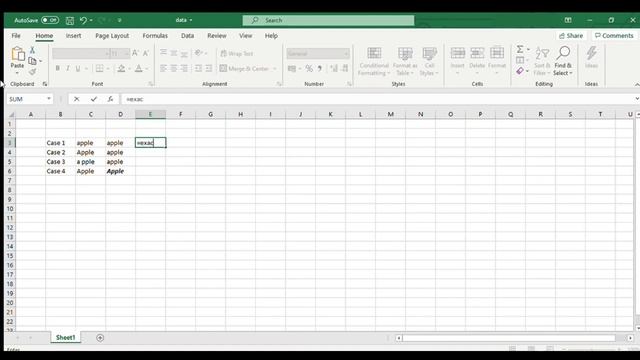Image resolution: width=640 pixels, height=360 pixels.
Task: Select the Sheet1 tab
Action: pyautogui.click(x=66, y=338)
